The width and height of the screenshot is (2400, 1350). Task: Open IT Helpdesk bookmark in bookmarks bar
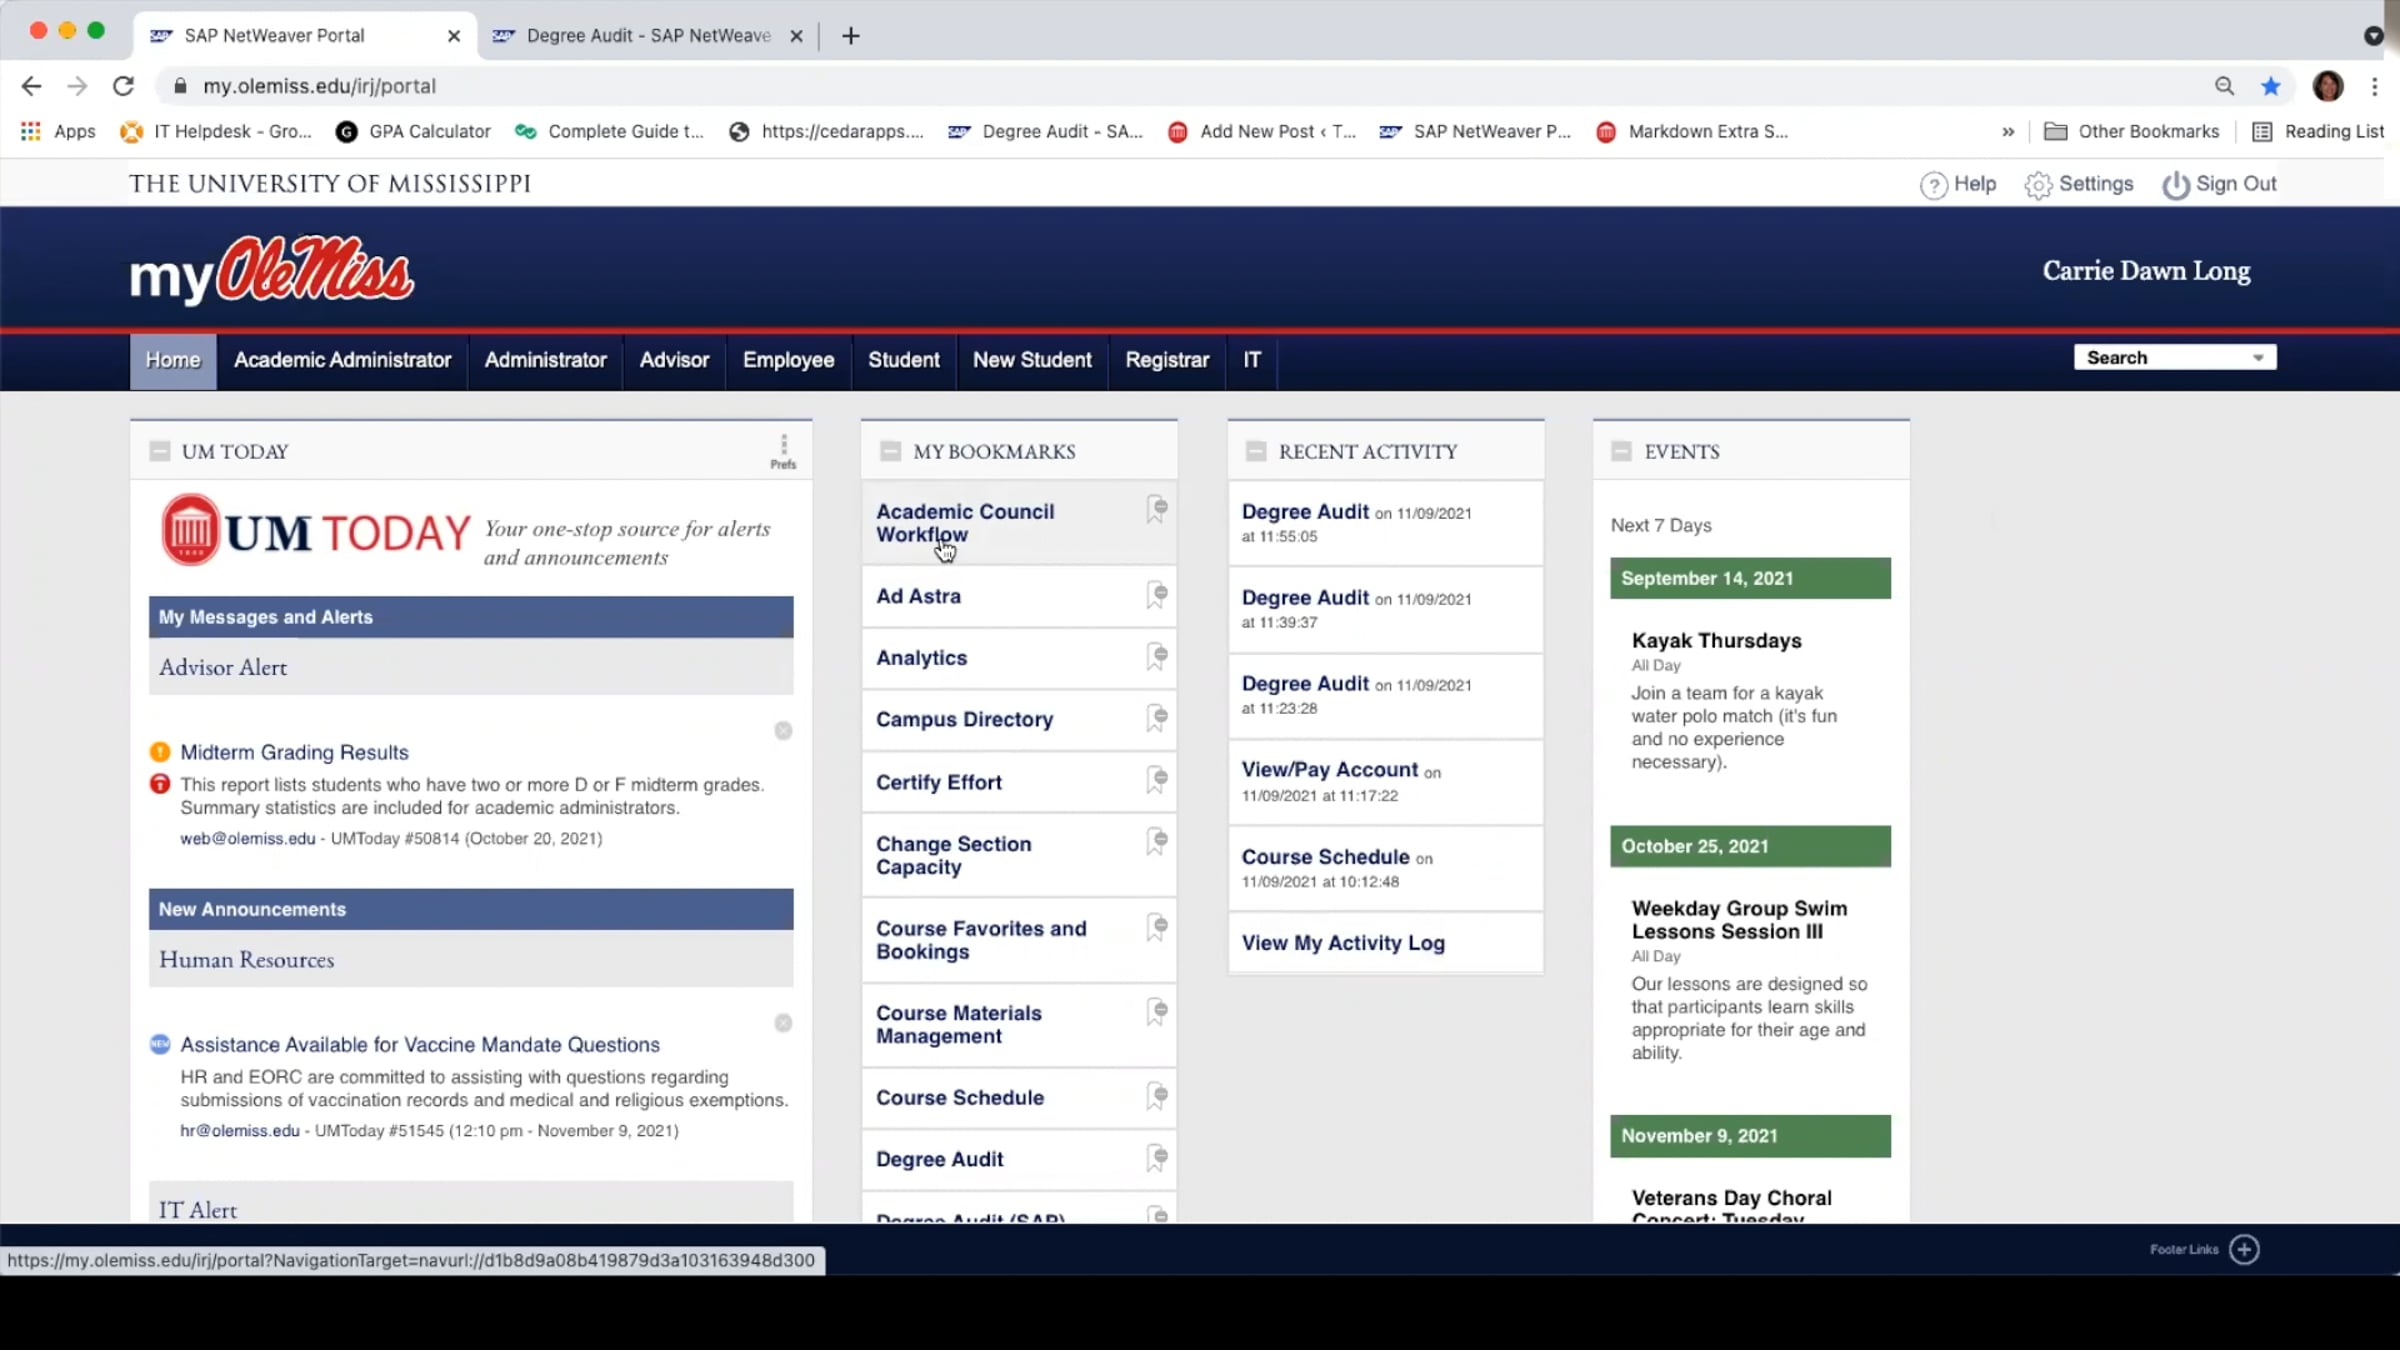[x=216, y=131]
